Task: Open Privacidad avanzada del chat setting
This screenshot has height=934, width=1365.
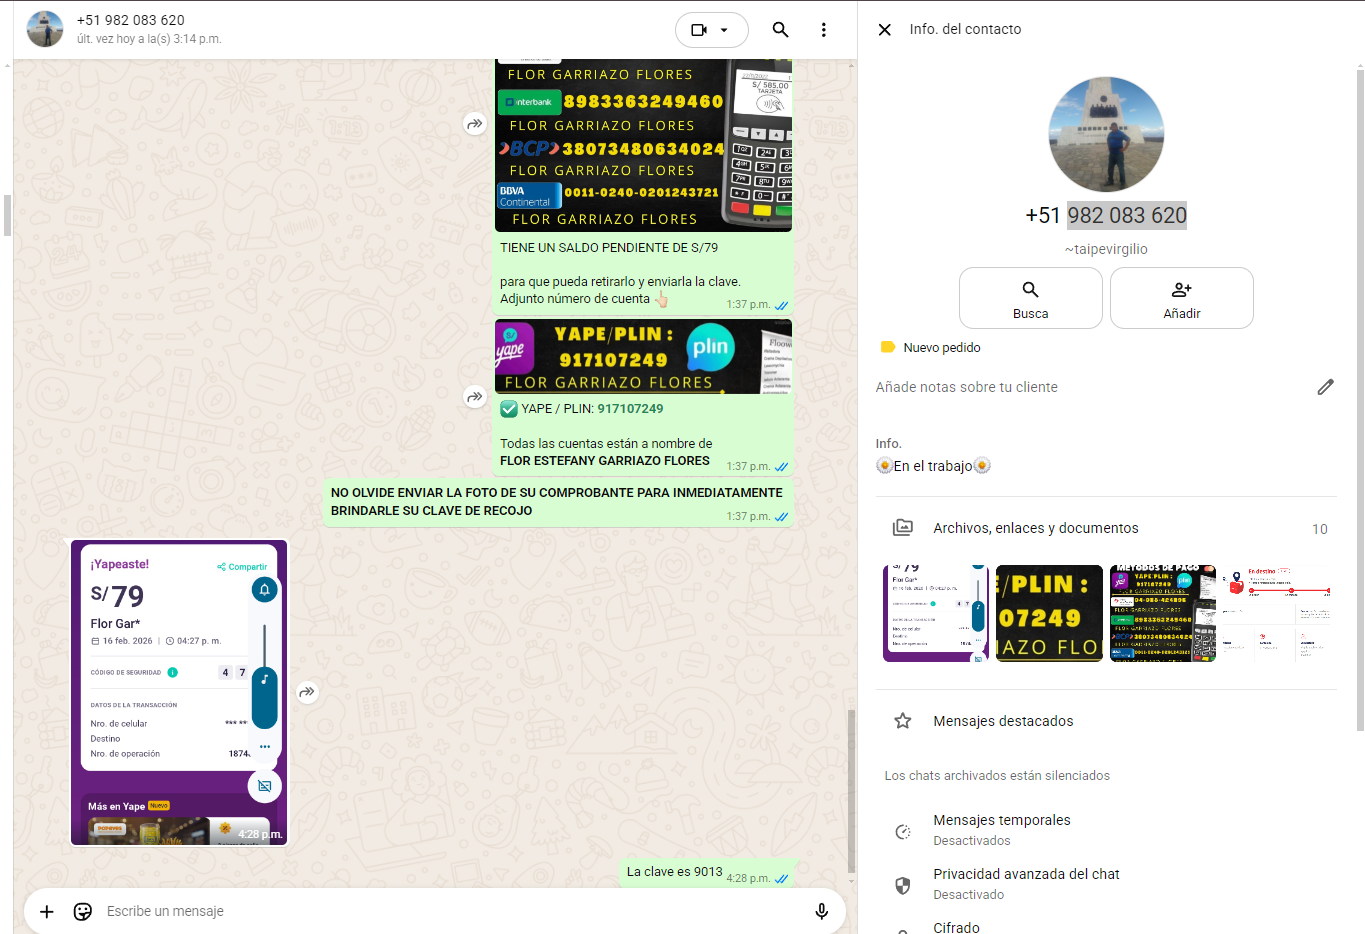Action: [1026, 883]
